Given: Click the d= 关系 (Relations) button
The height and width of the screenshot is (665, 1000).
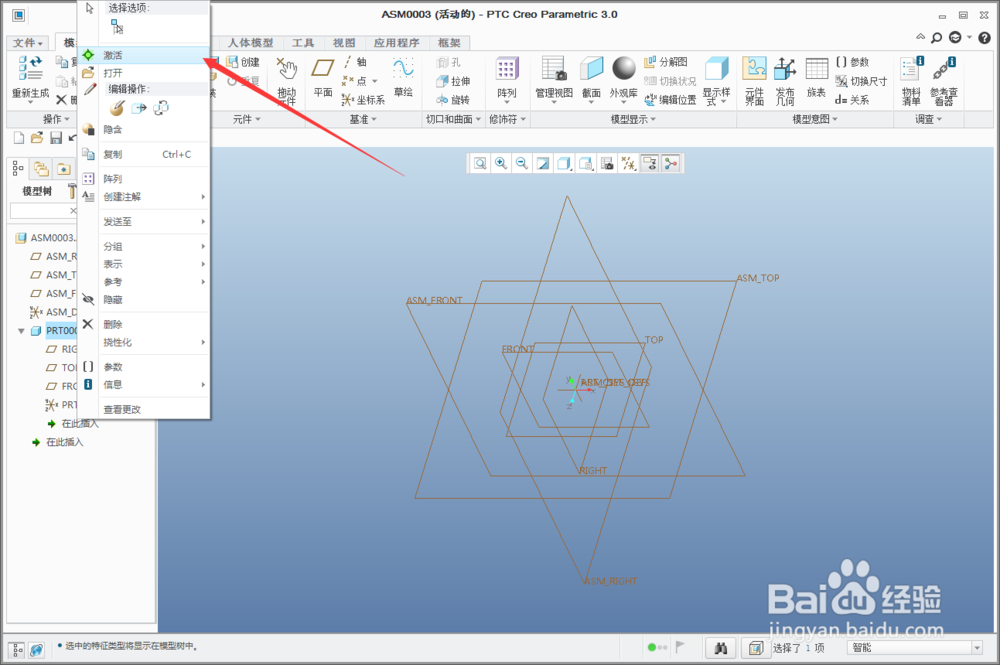Looking at the screenshot, I should coord(852,99).
